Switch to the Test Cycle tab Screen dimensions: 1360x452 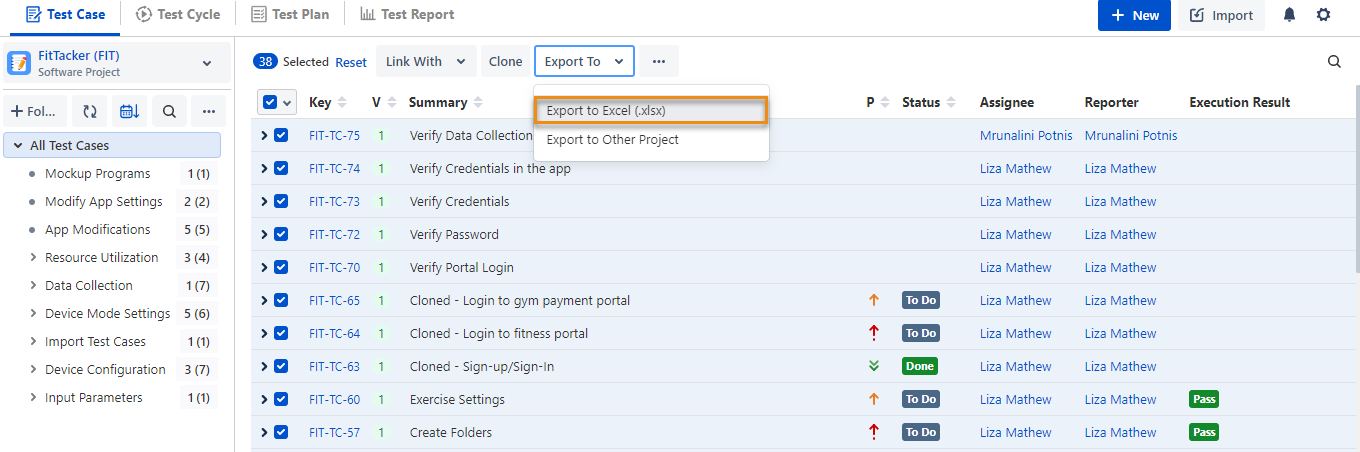coord(178,14)
